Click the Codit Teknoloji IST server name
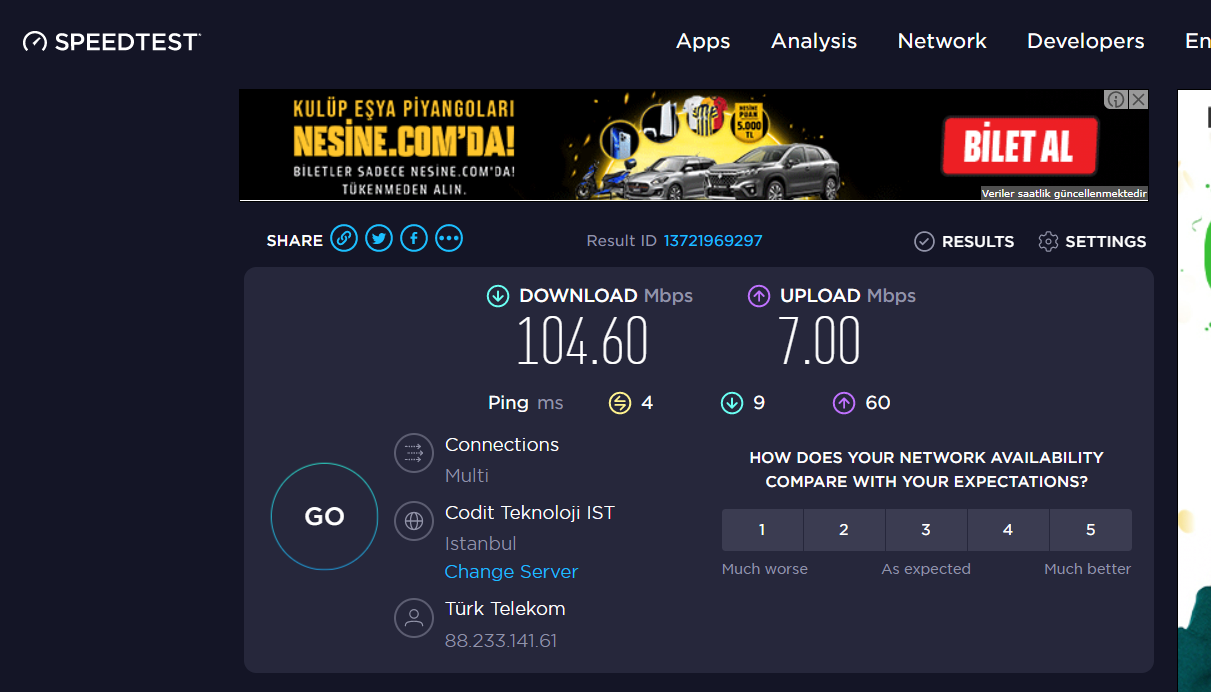The image size is (1211, 692). click(x=530, y=513)
